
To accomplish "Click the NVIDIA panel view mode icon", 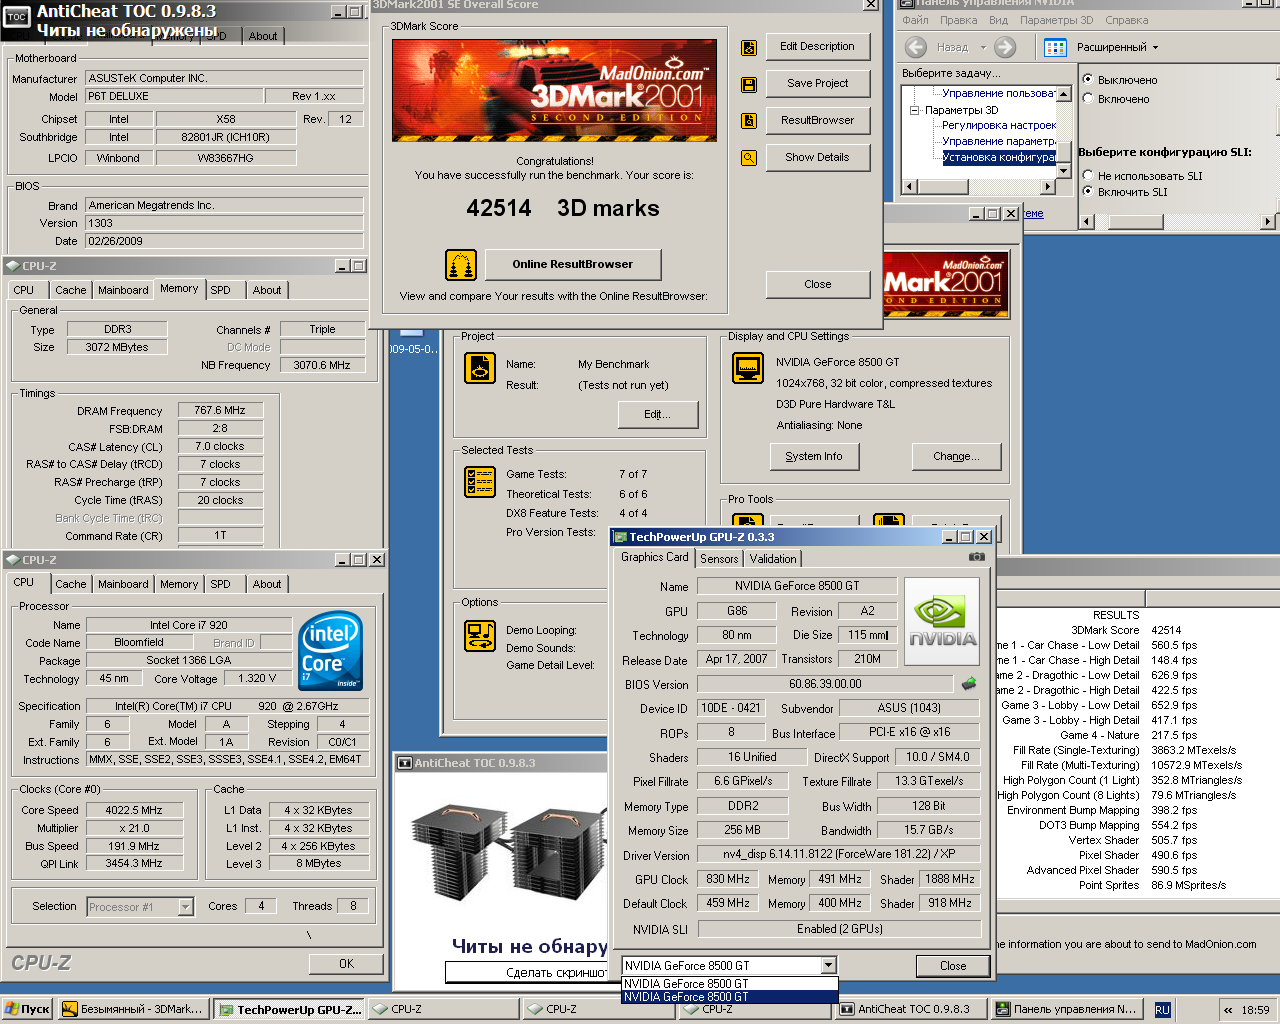I will point(1055,47).
